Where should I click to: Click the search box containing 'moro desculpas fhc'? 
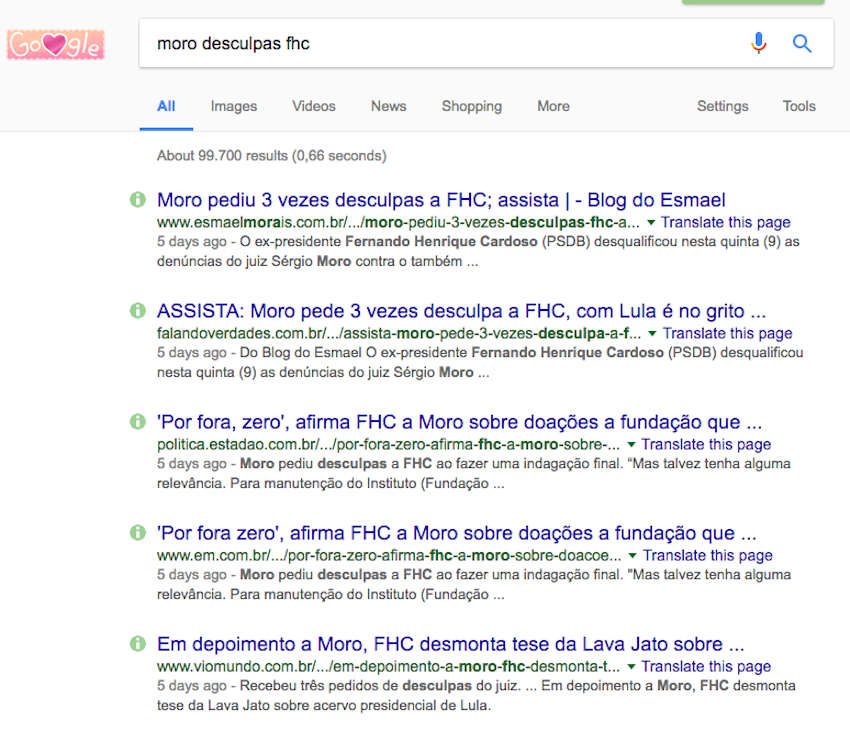pos(440,44)
